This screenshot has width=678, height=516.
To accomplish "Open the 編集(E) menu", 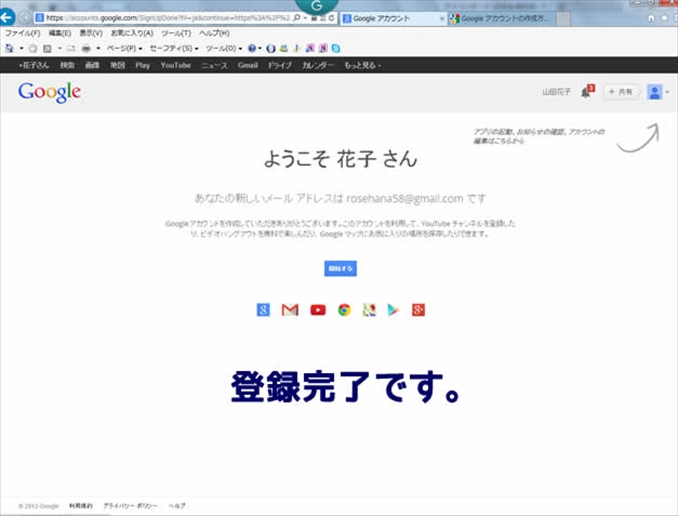I will click(x=60, y=33).
